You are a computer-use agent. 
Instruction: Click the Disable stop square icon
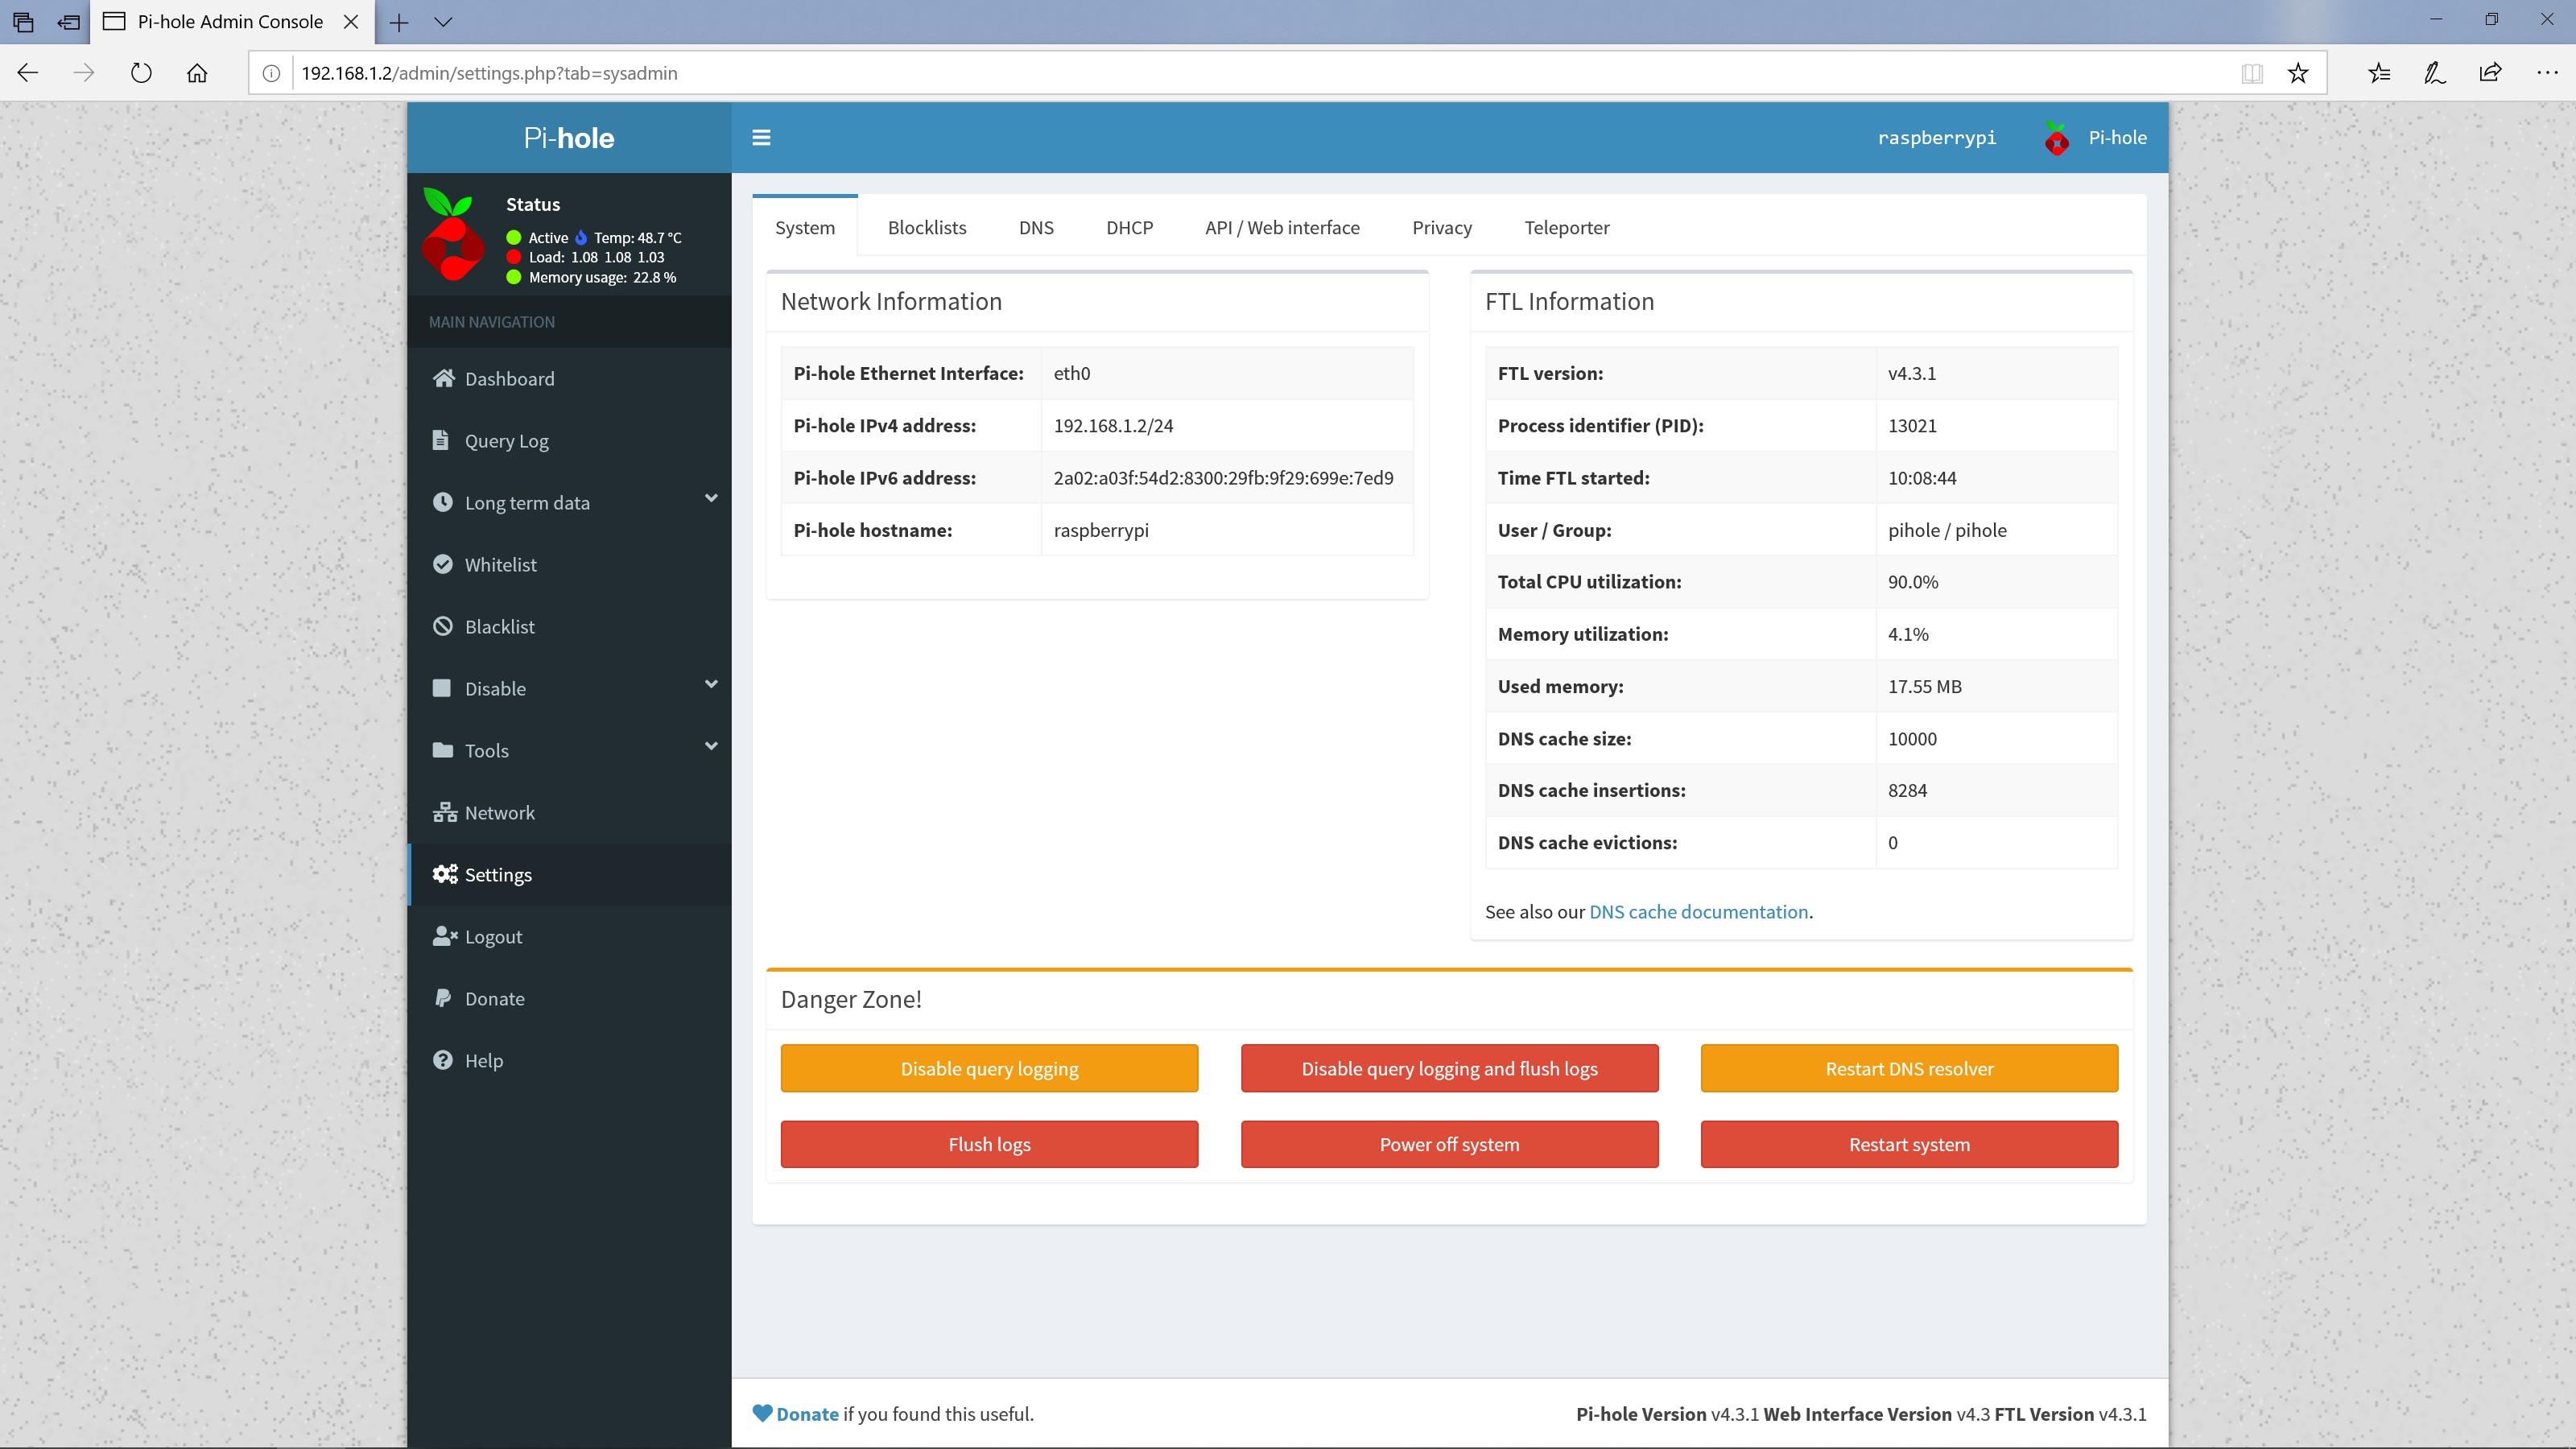[441, 688]
